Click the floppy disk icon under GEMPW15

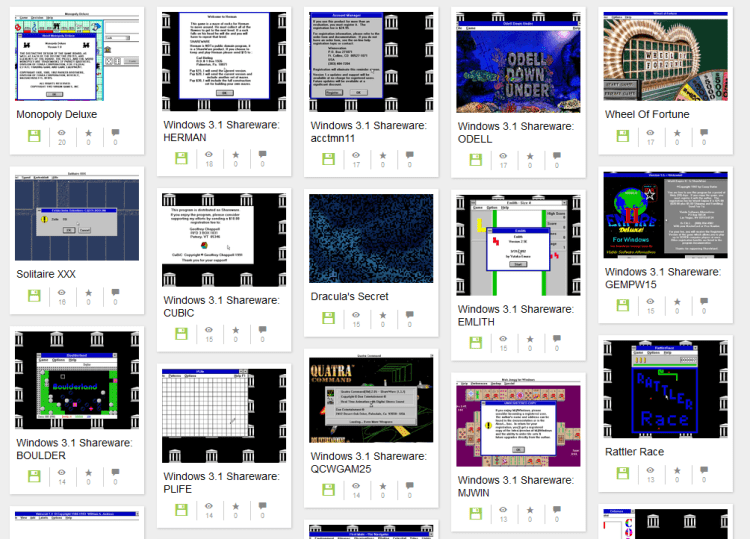point(623,305)
